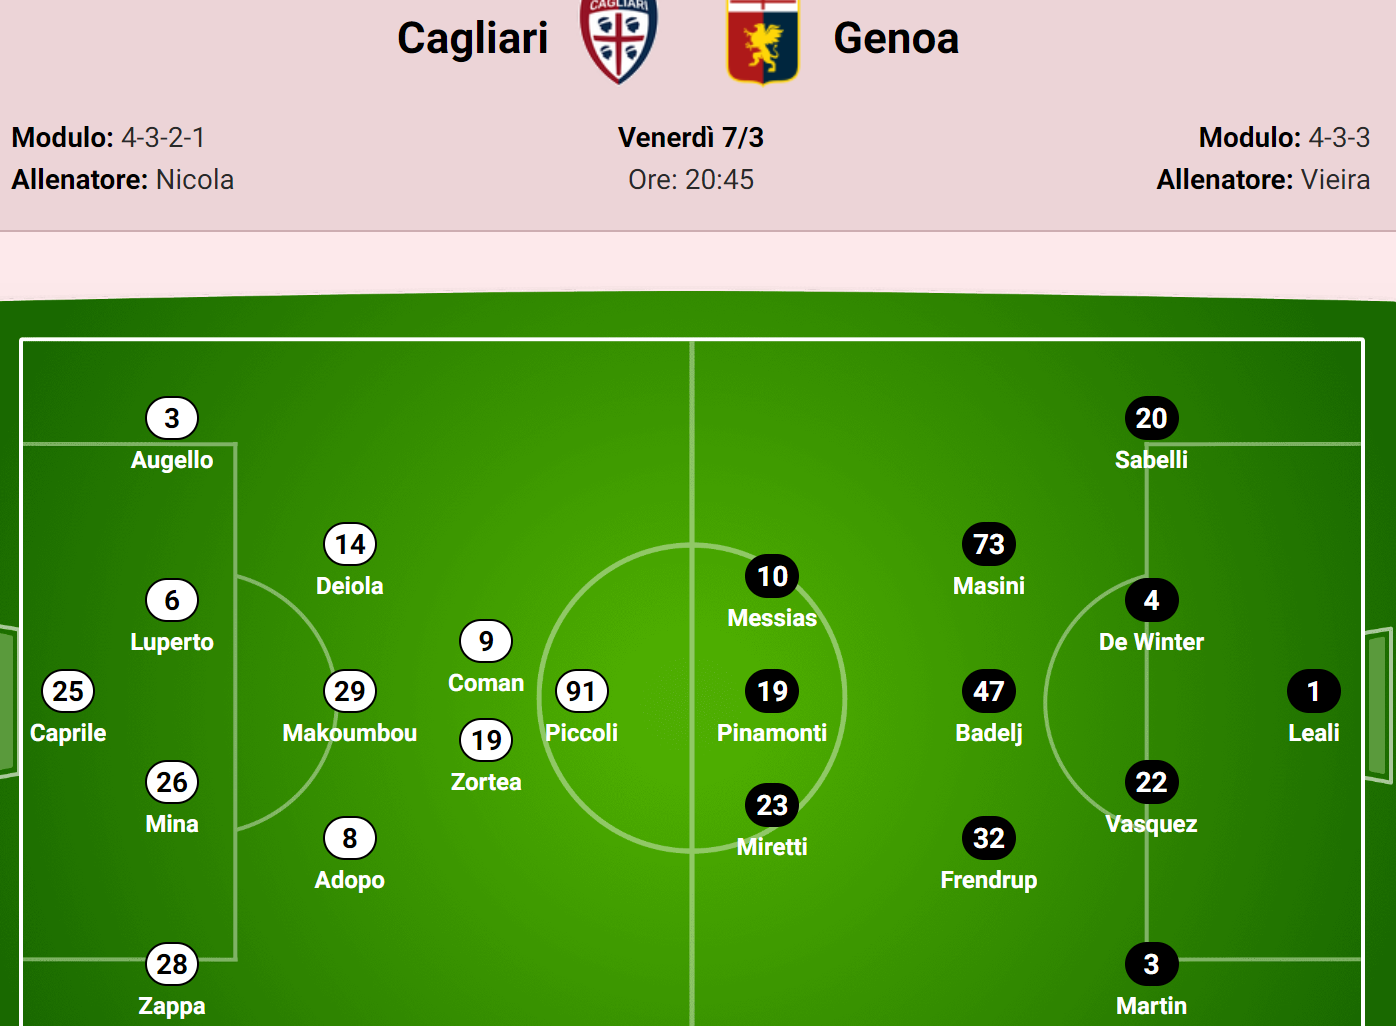Image resolution: width=1396 pixels, height=1026 pixels.
Task: Select Makoumbou's number 29 badge
Action: coord(350,691)
